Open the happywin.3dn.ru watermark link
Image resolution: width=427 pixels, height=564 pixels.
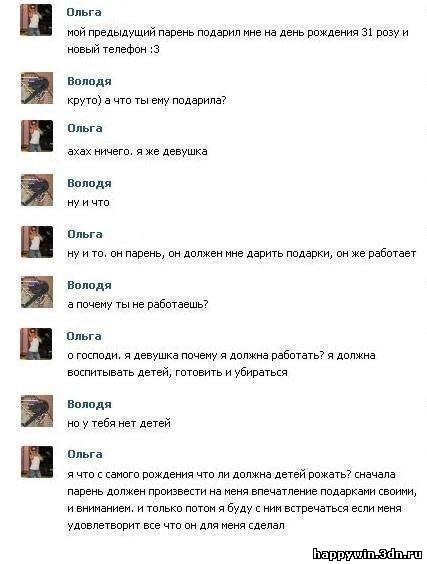[367, 554]
